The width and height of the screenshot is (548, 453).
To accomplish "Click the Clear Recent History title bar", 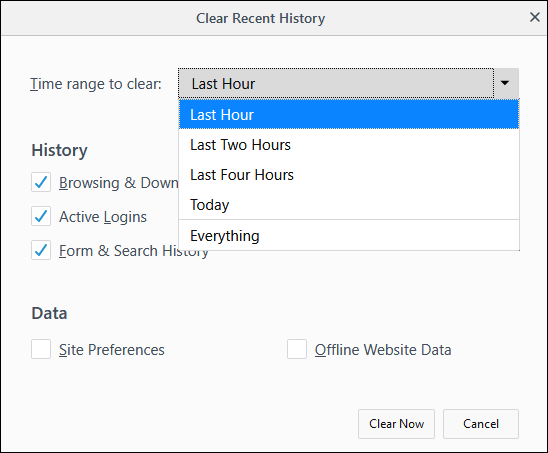I will point(260,18).
